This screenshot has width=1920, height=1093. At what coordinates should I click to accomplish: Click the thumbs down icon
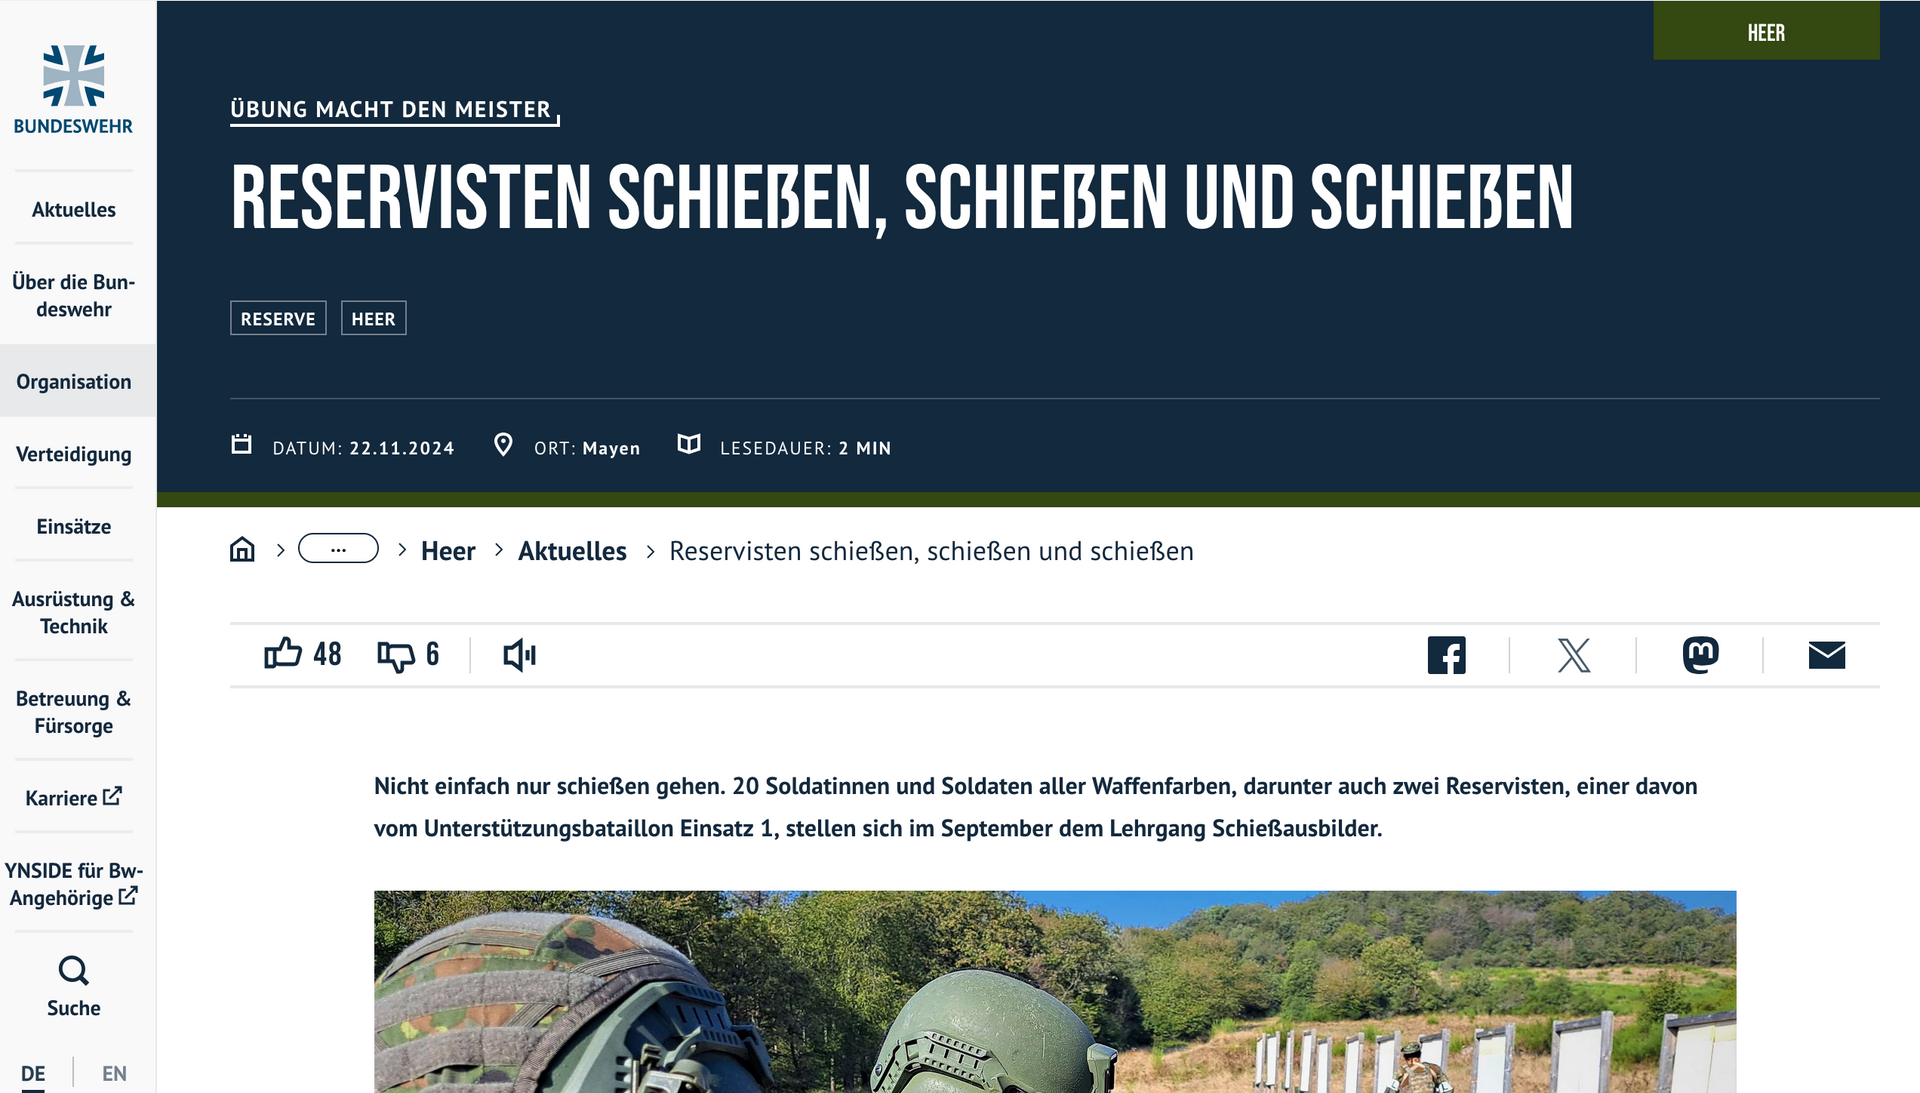coord(396,656)
